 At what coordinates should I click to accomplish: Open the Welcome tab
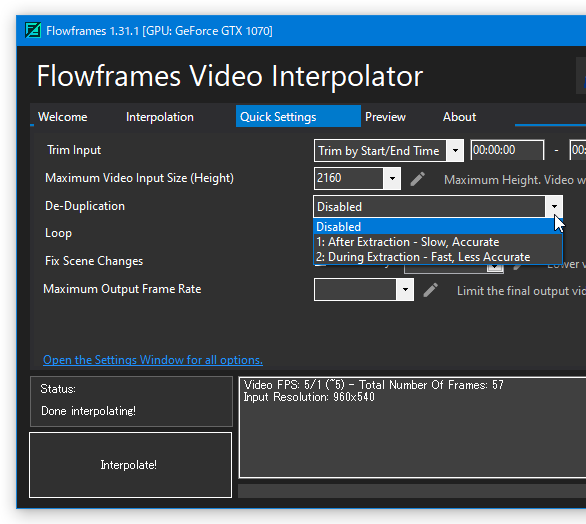pos(63,117)
